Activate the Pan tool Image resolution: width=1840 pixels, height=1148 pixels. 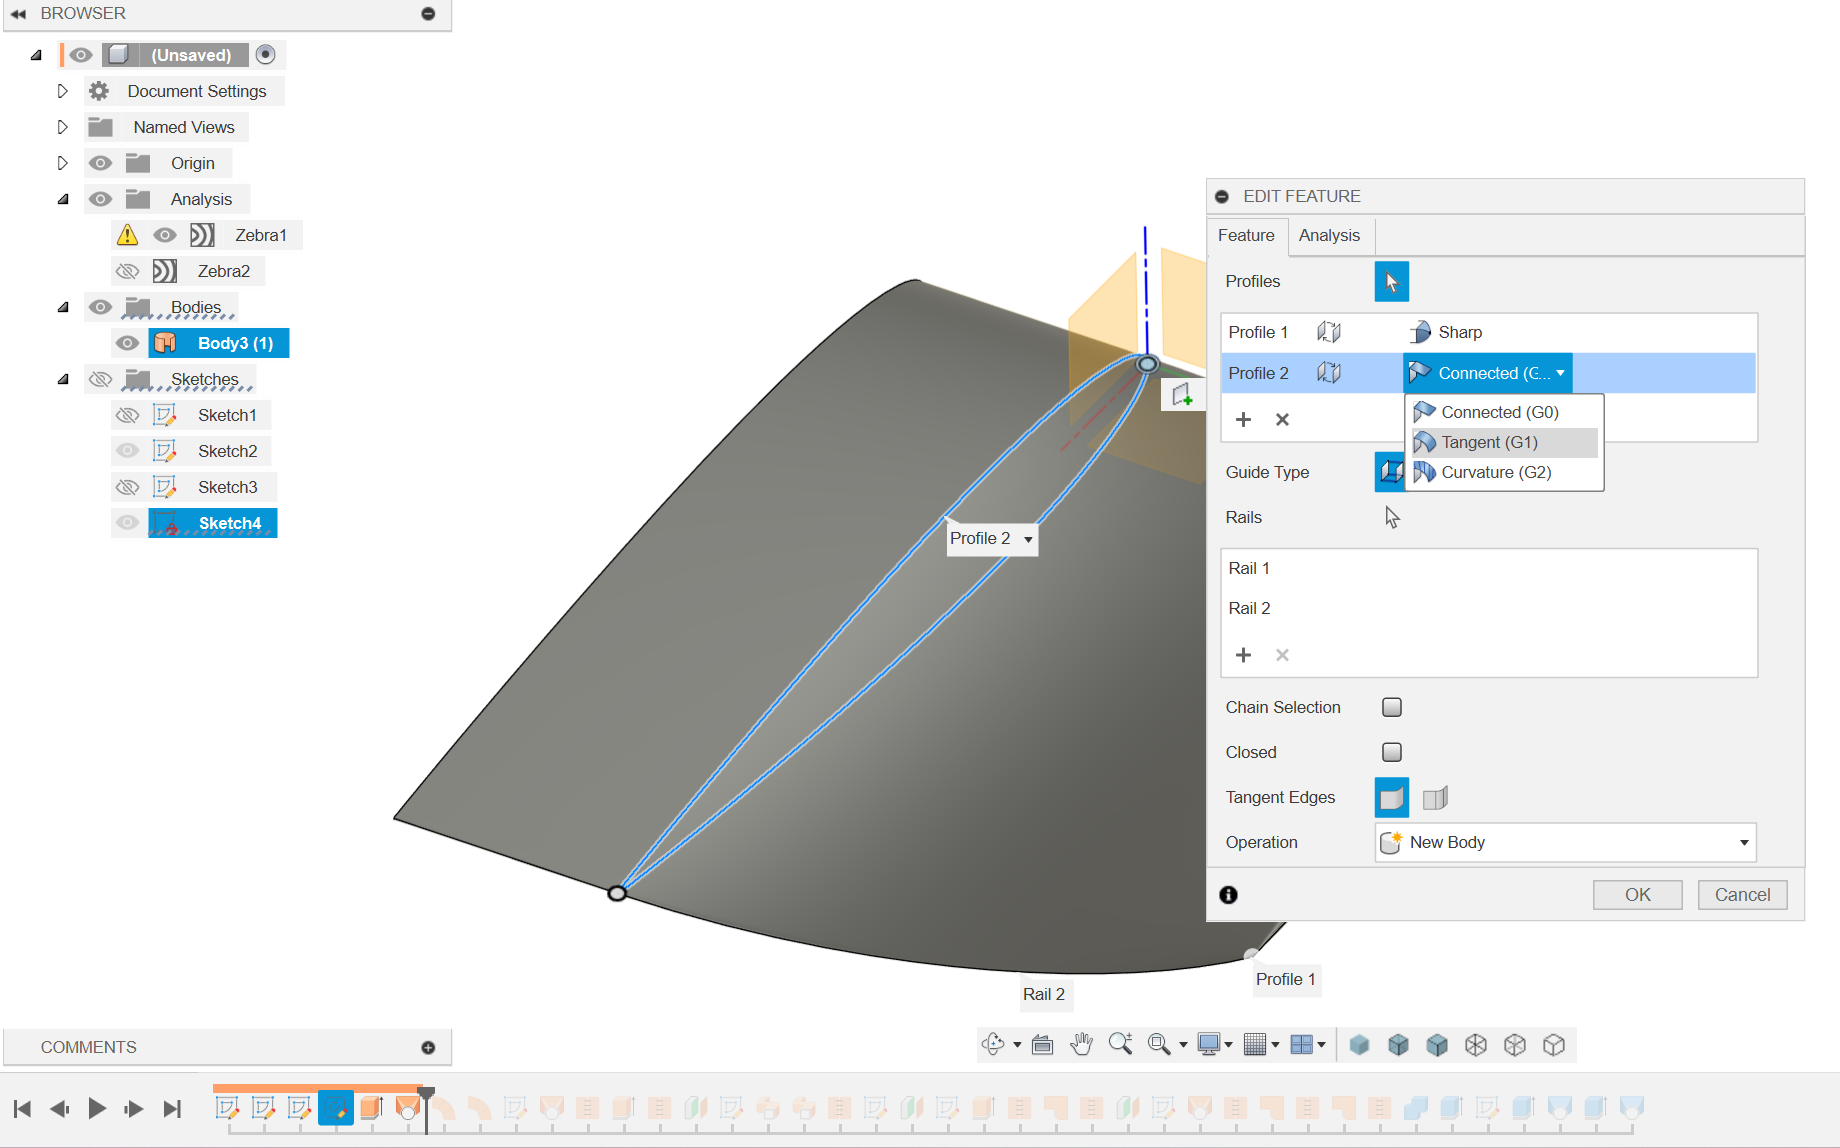pyautogui.click(x=1082, y=1044)
